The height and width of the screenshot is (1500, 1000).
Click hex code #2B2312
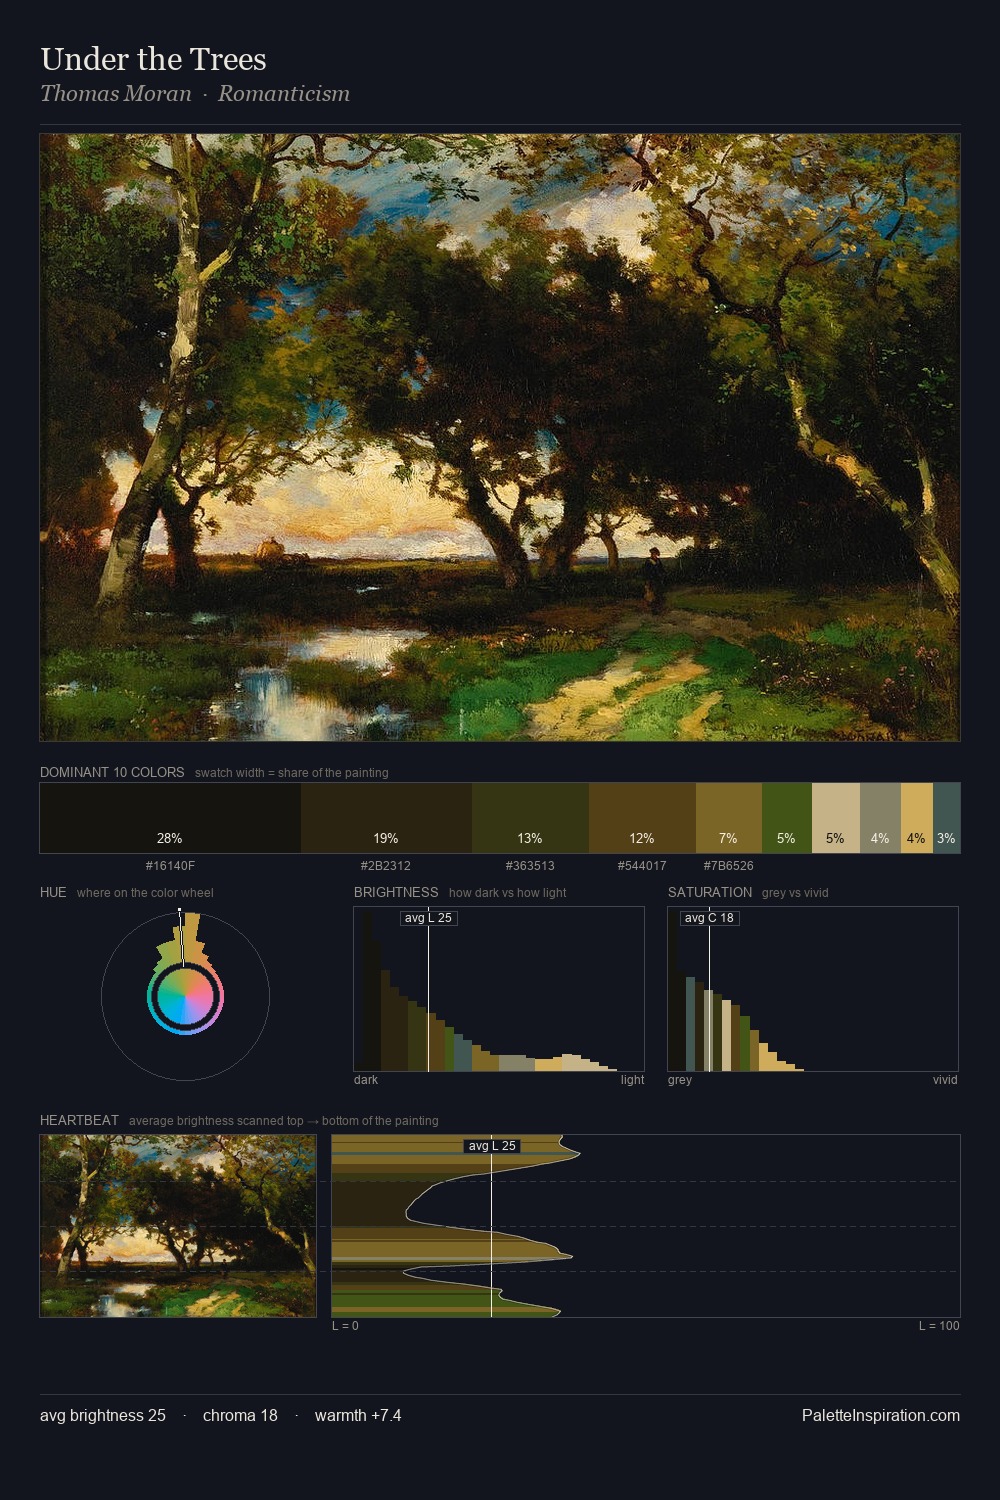pyautogui.click(x=386, y=866)
